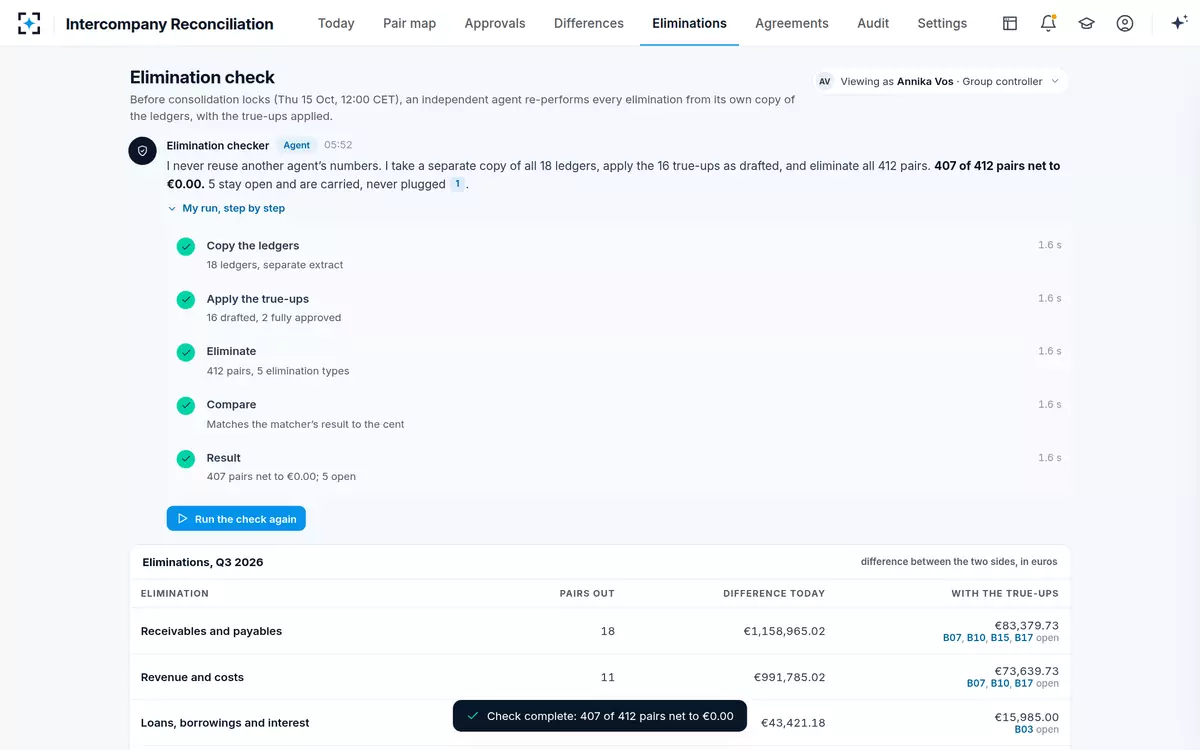Click the 05:52 message timestamp
This screenshot has width=1200, height=750.
pyautogui.click(x=338, y=145)
